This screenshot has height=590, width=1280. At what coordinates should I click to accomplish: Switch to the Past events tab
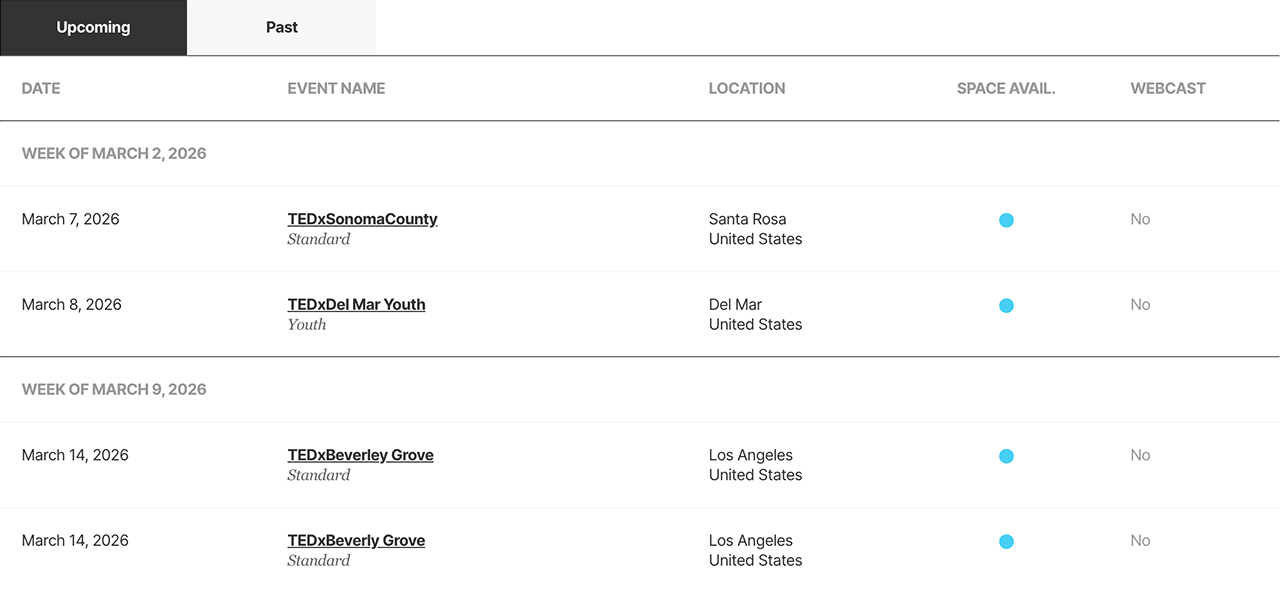click(281, 27)
